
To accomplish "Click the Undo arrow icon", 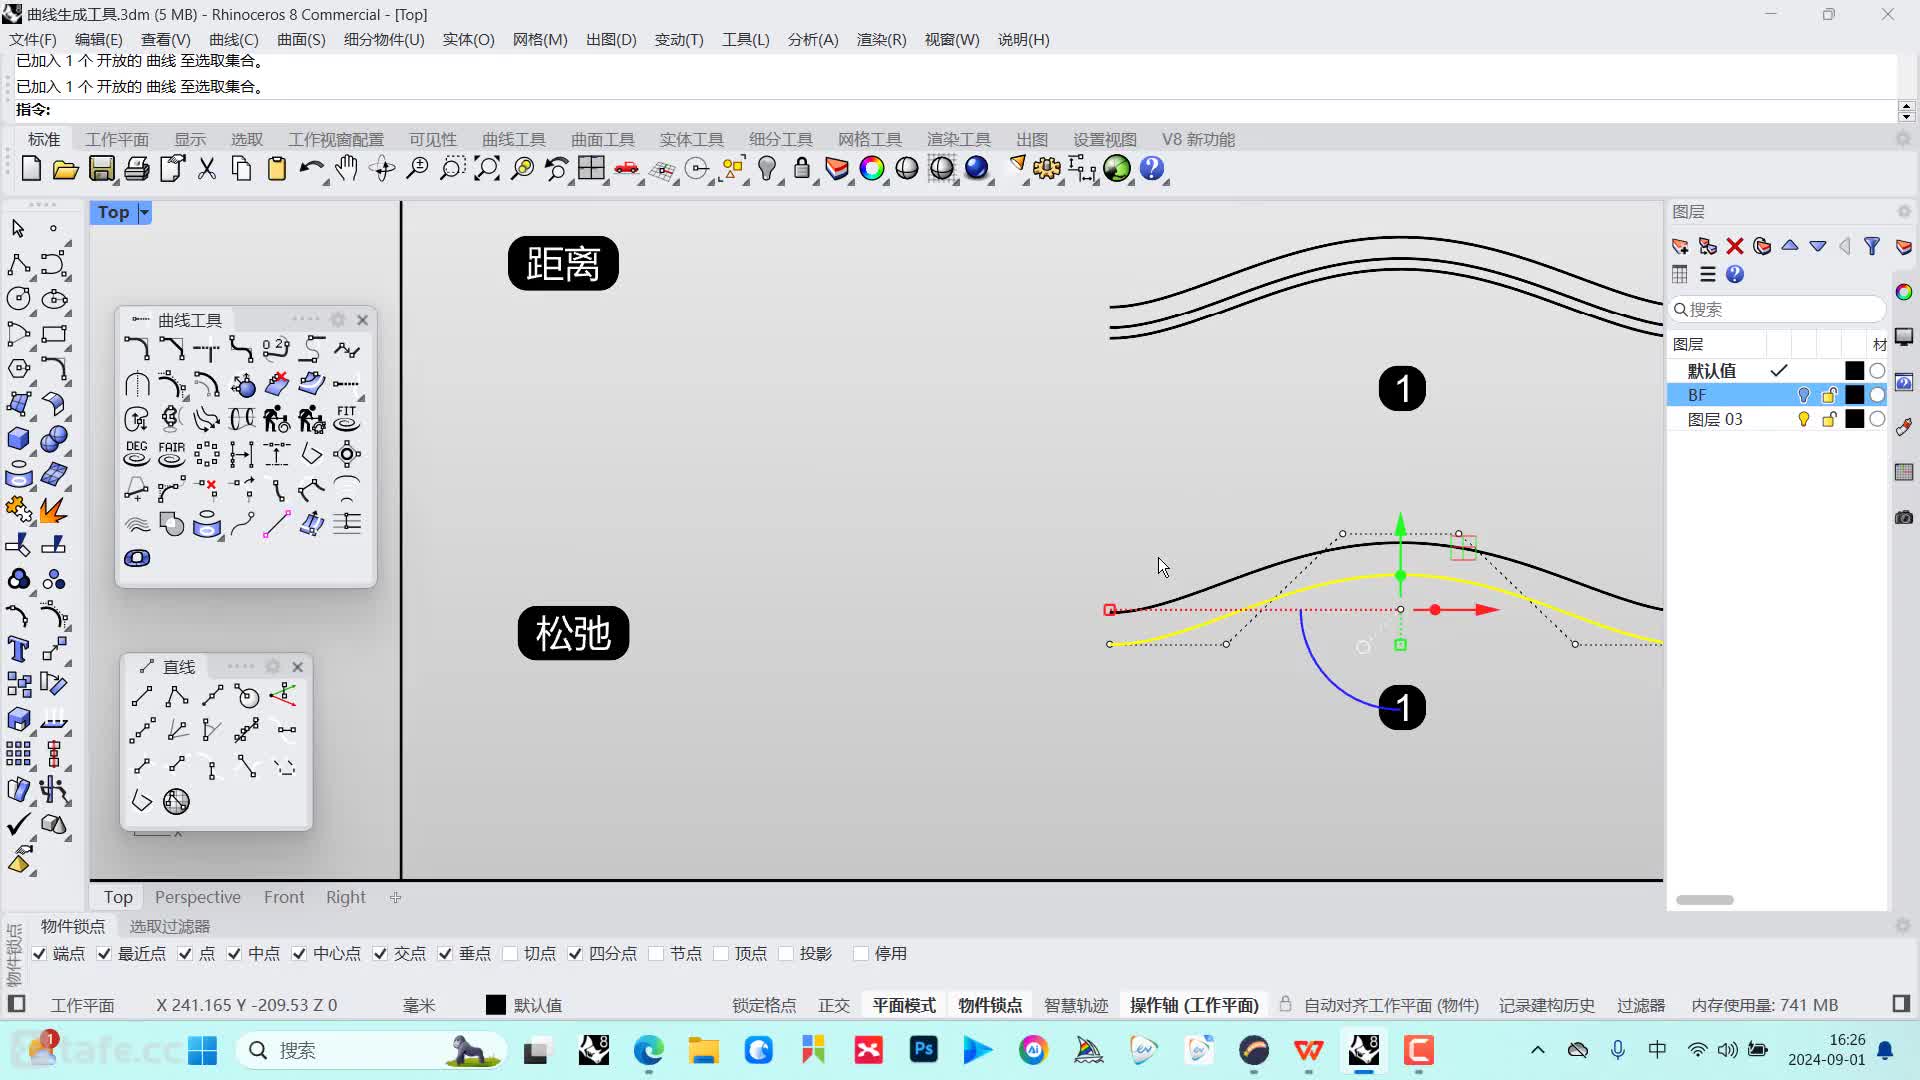I will [x=311, y=169].
